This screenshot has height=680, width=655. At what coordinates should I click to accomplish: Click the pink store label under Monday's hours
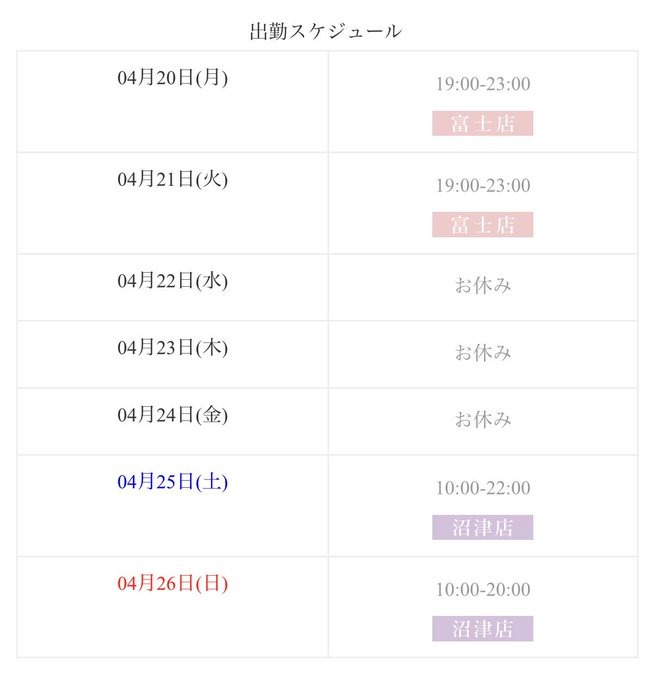(x=482, y=124)
